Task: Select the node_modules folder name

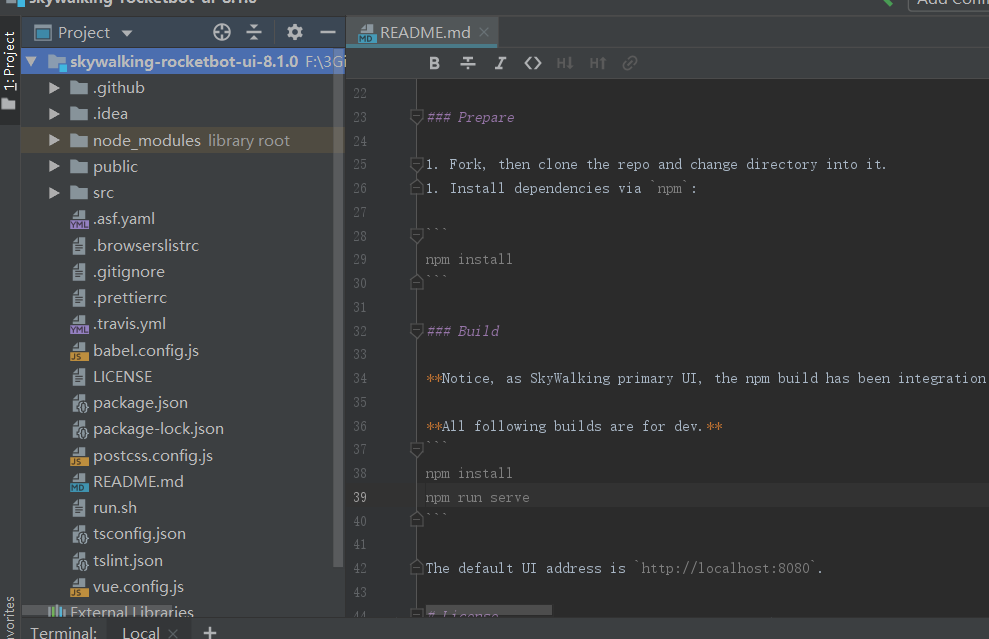Action: (x=146, y=140)
